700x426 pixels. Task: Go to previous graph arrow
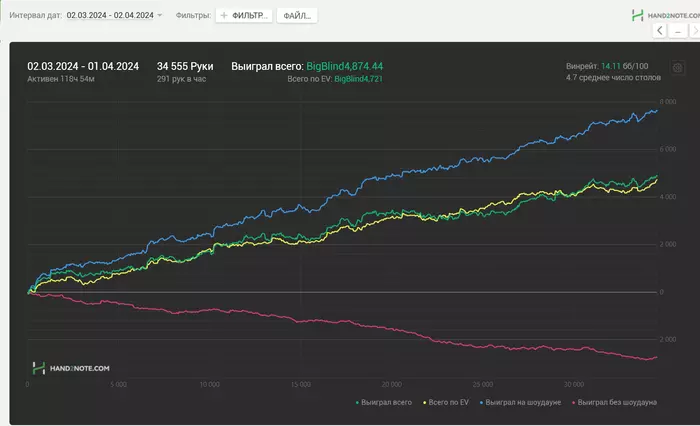660,31
